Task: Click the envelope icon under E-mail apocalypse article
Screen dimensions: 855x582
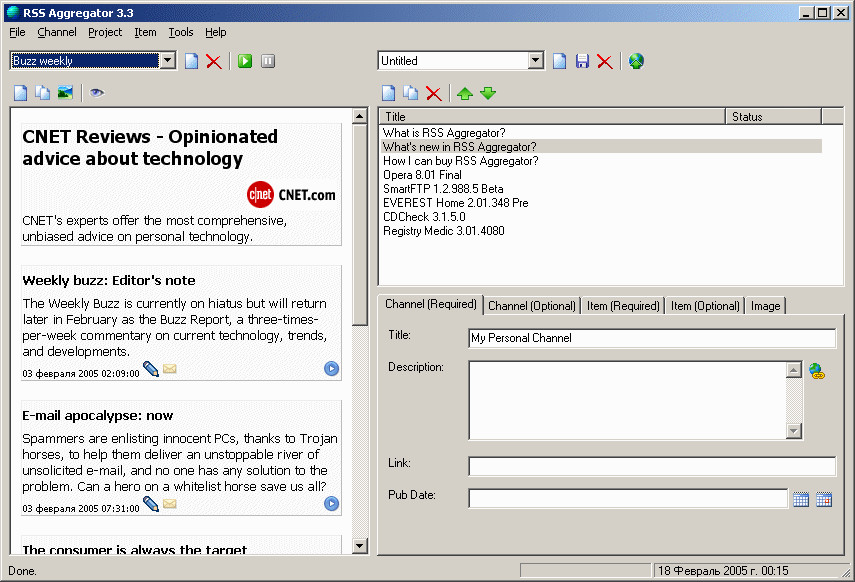Action: point(170,503)
